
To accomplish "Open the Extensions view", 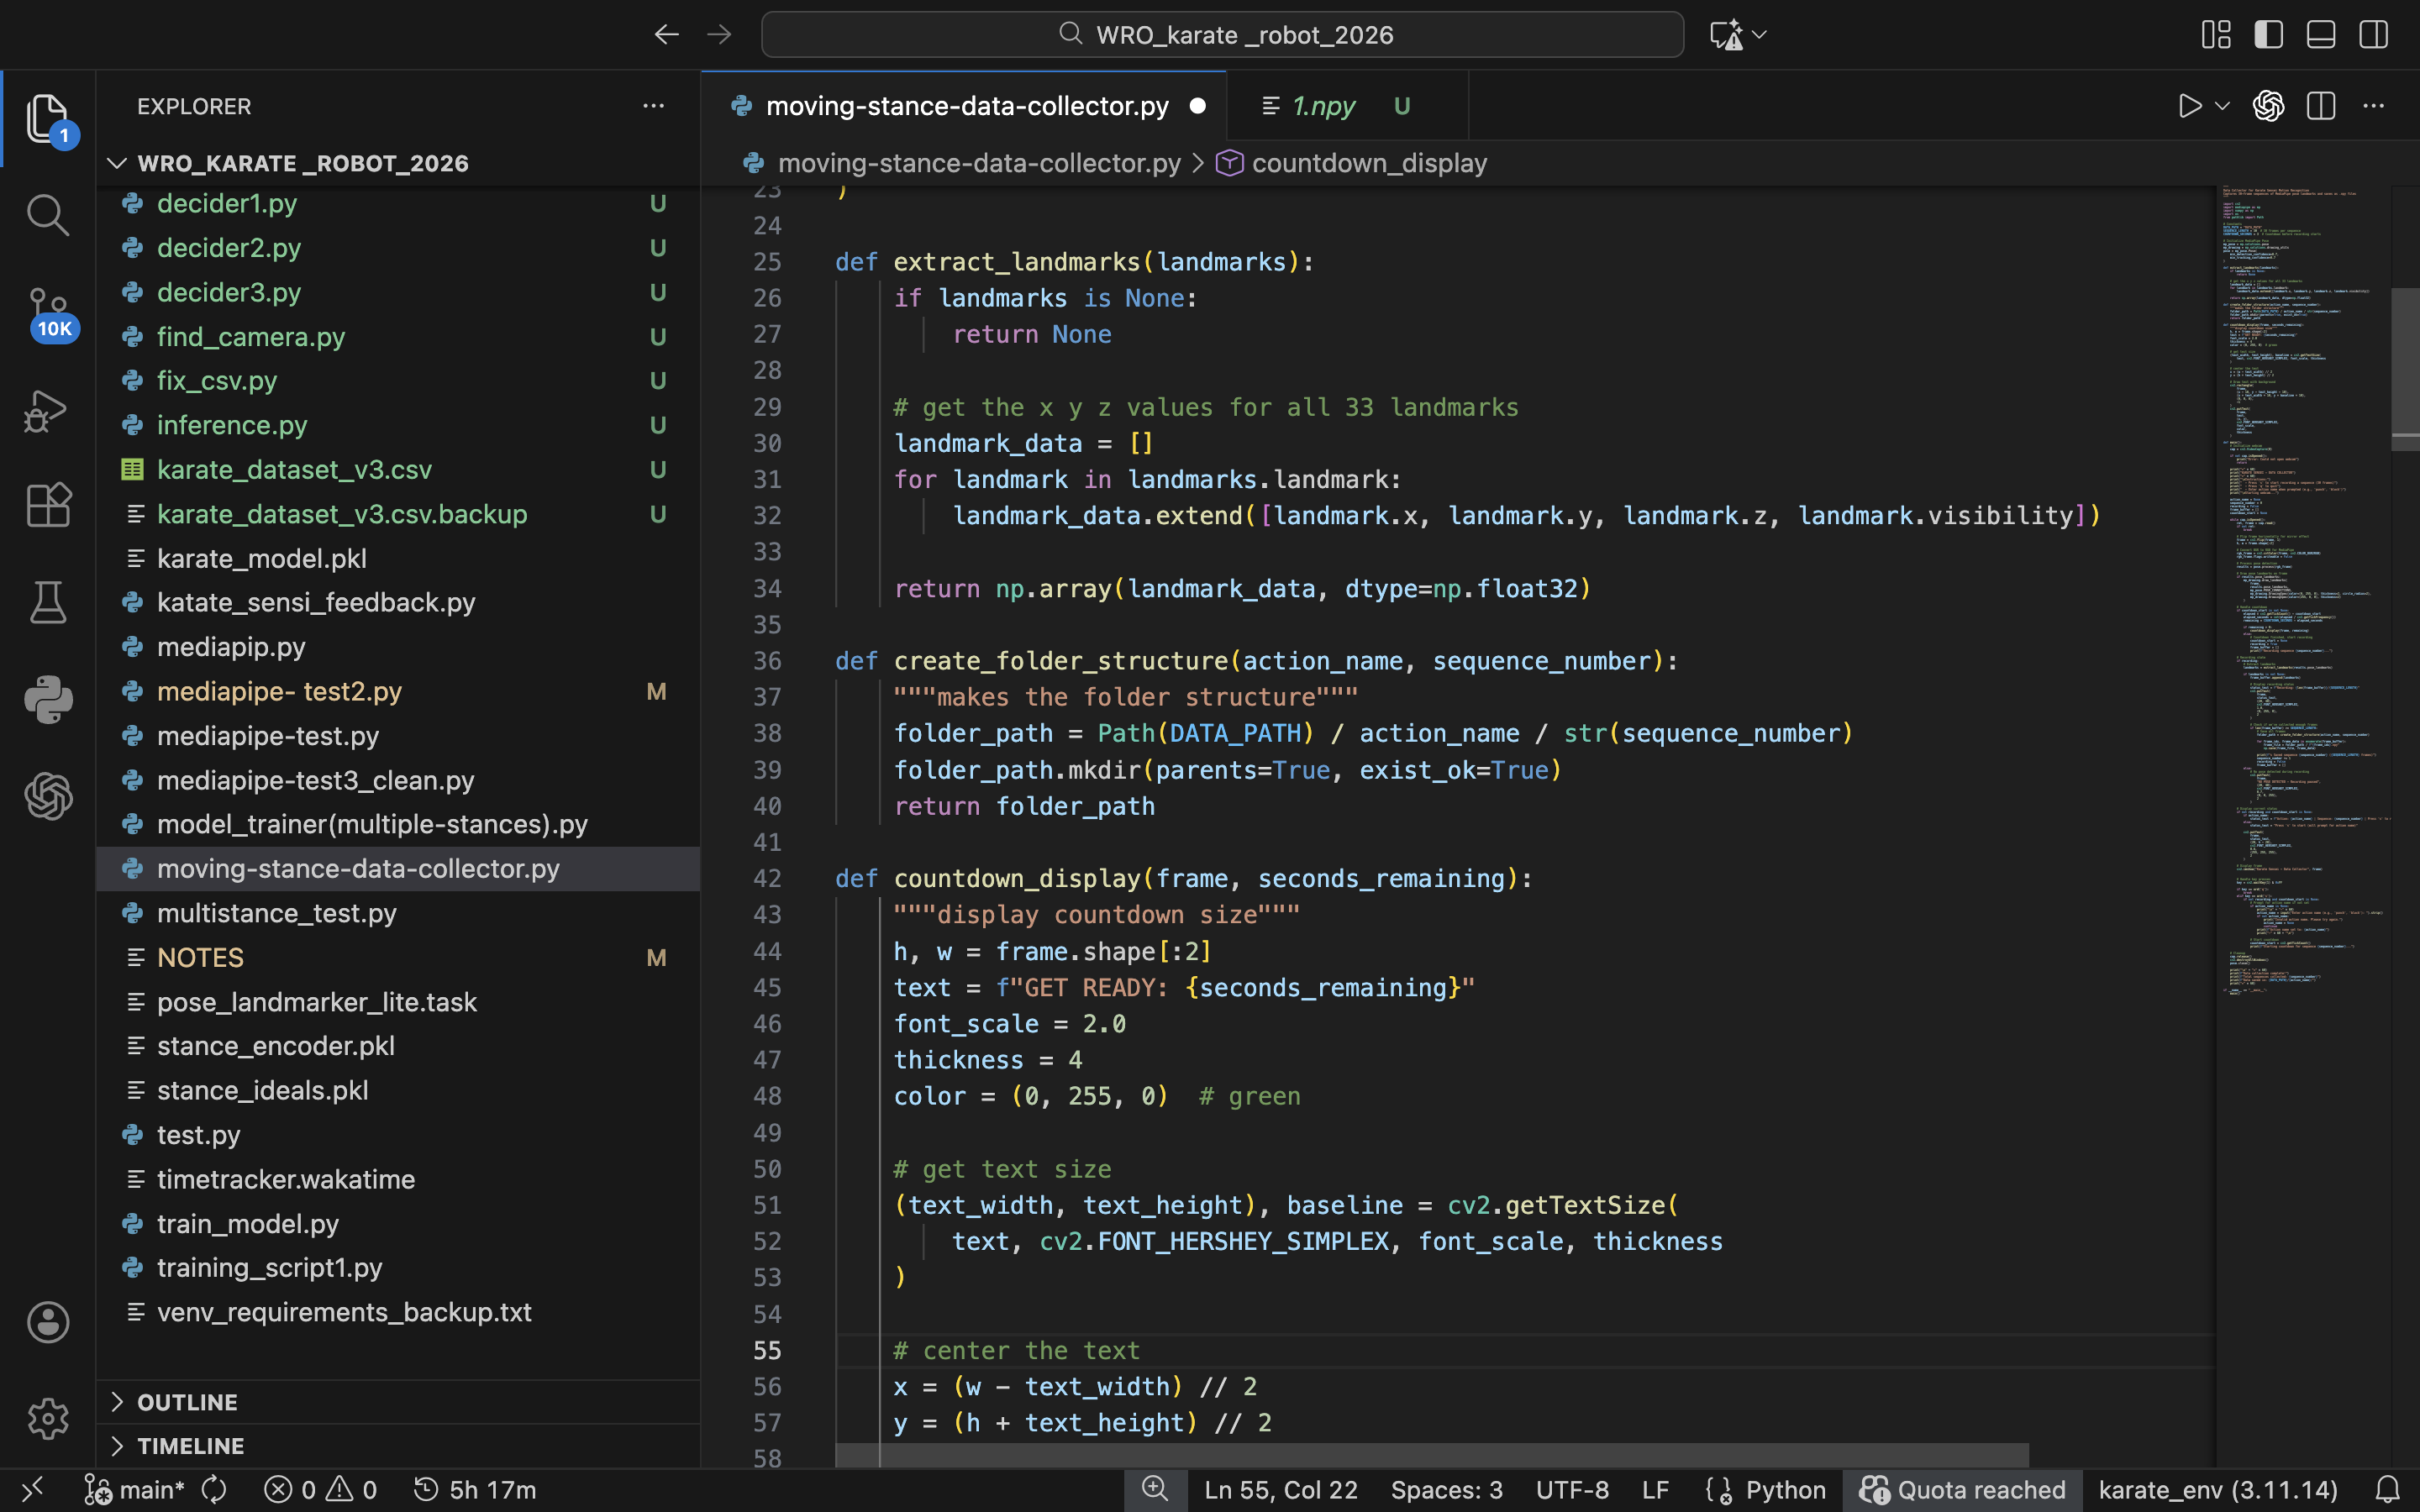I will coord(47,505).
